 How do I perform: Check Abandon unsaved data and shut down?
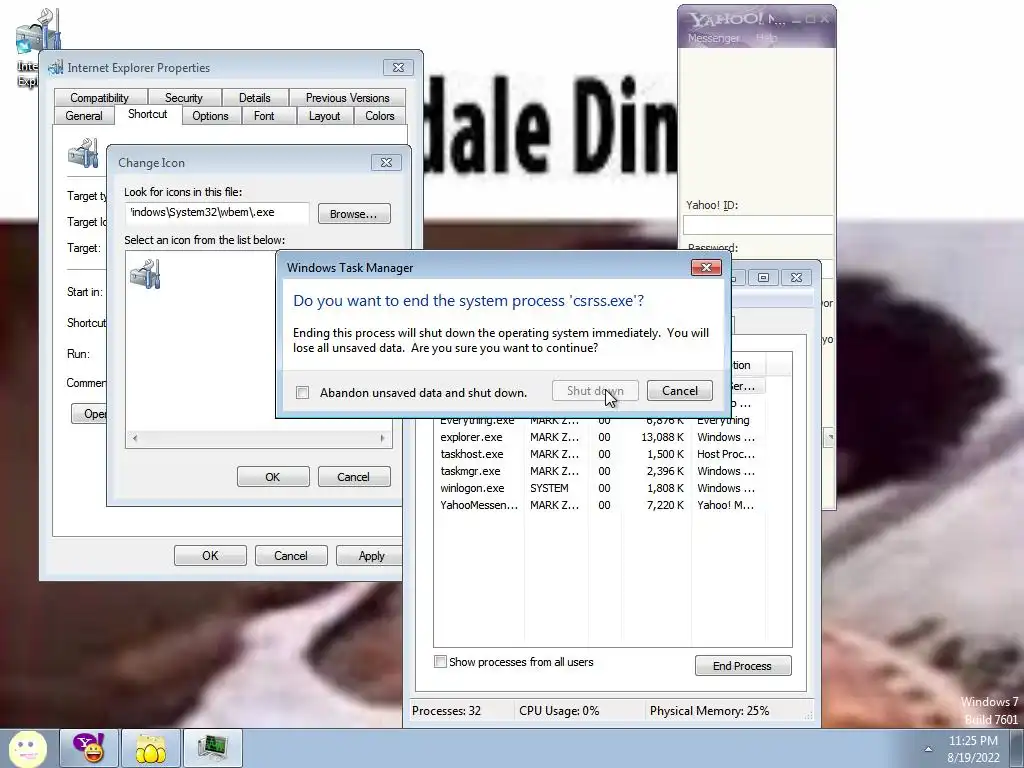[x=302, y=392]
